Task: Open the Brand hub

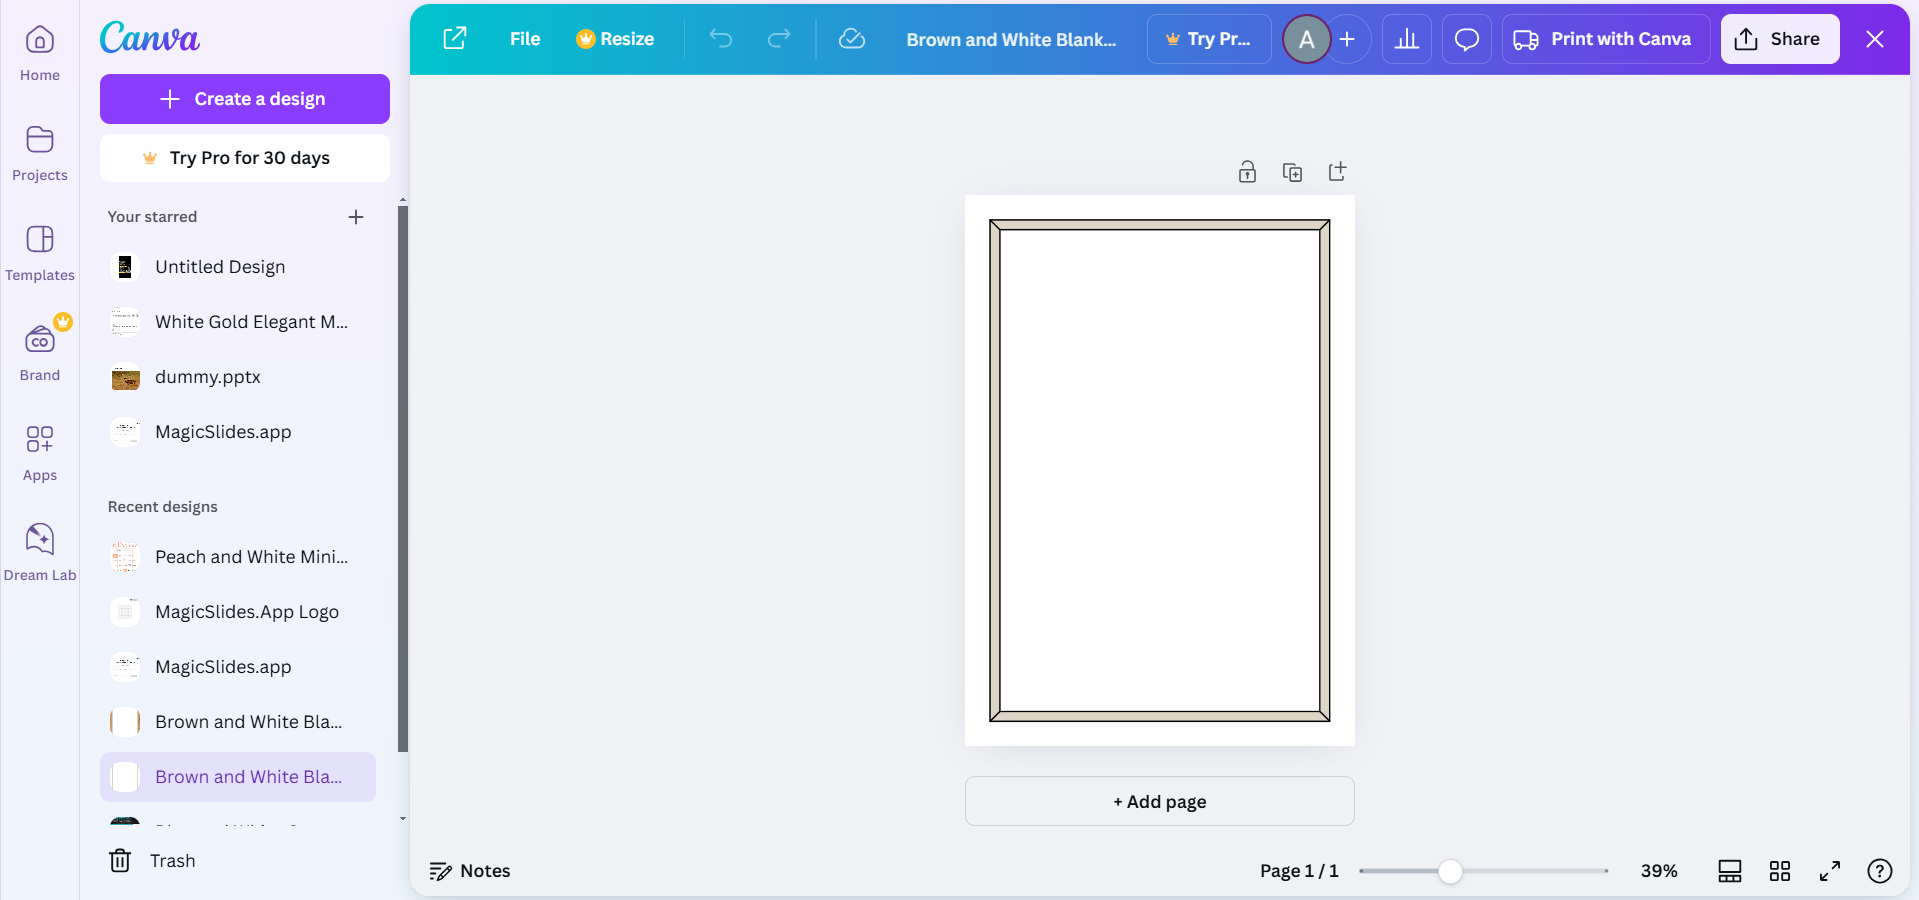Action: click(x=40, y=354)
